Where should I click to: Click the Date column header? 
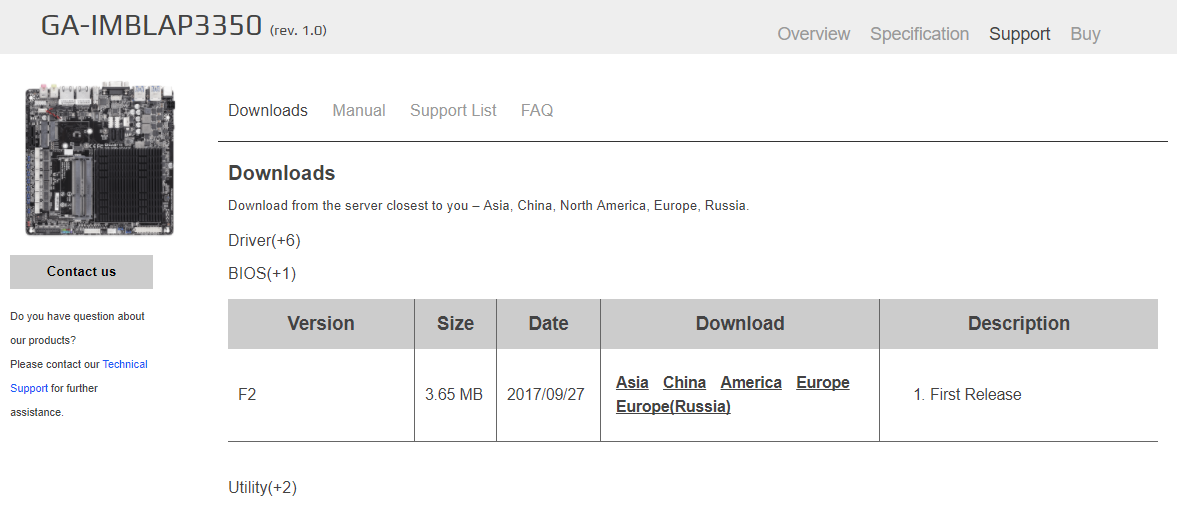[549, 324]
